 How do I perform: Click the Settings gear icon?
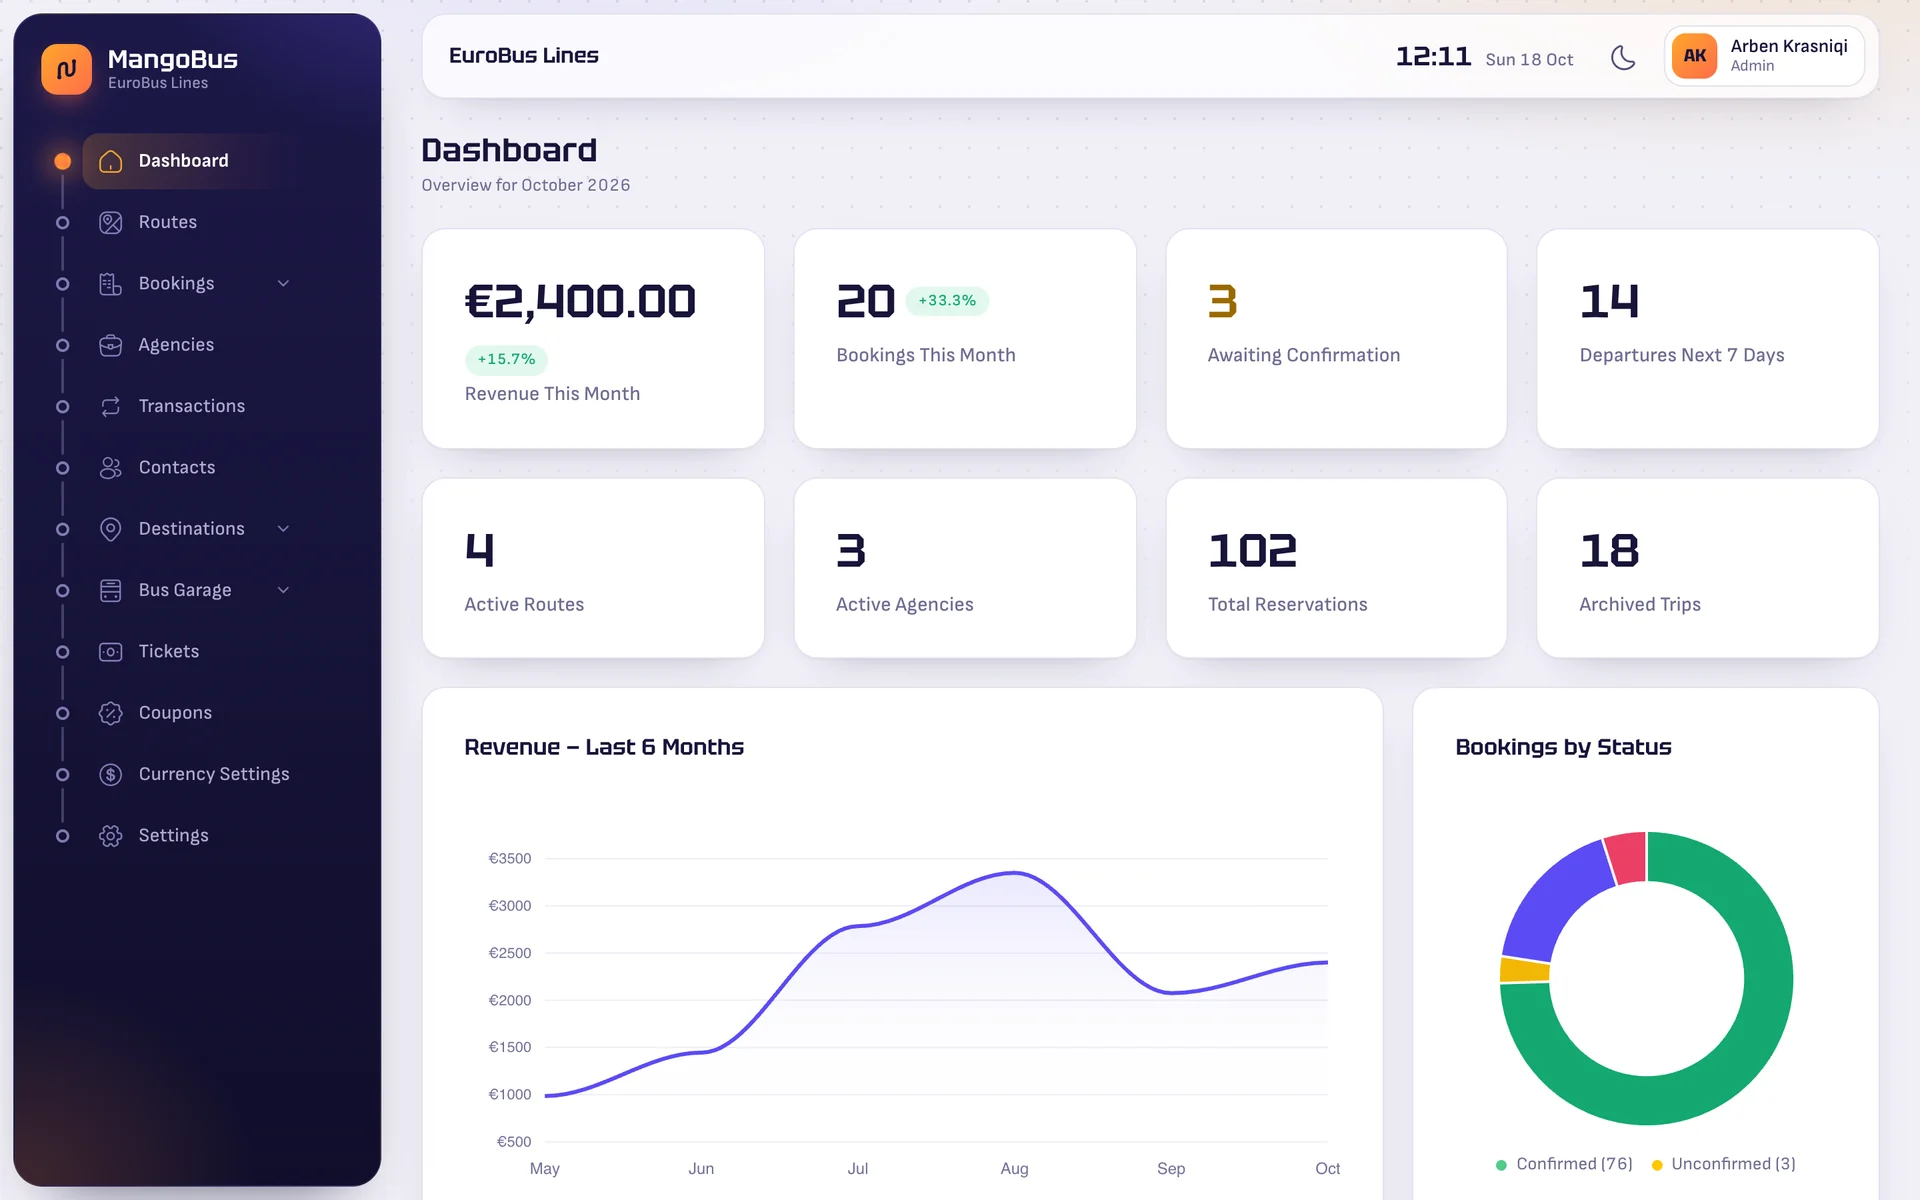pyautogui.click(x=111, y=836)
